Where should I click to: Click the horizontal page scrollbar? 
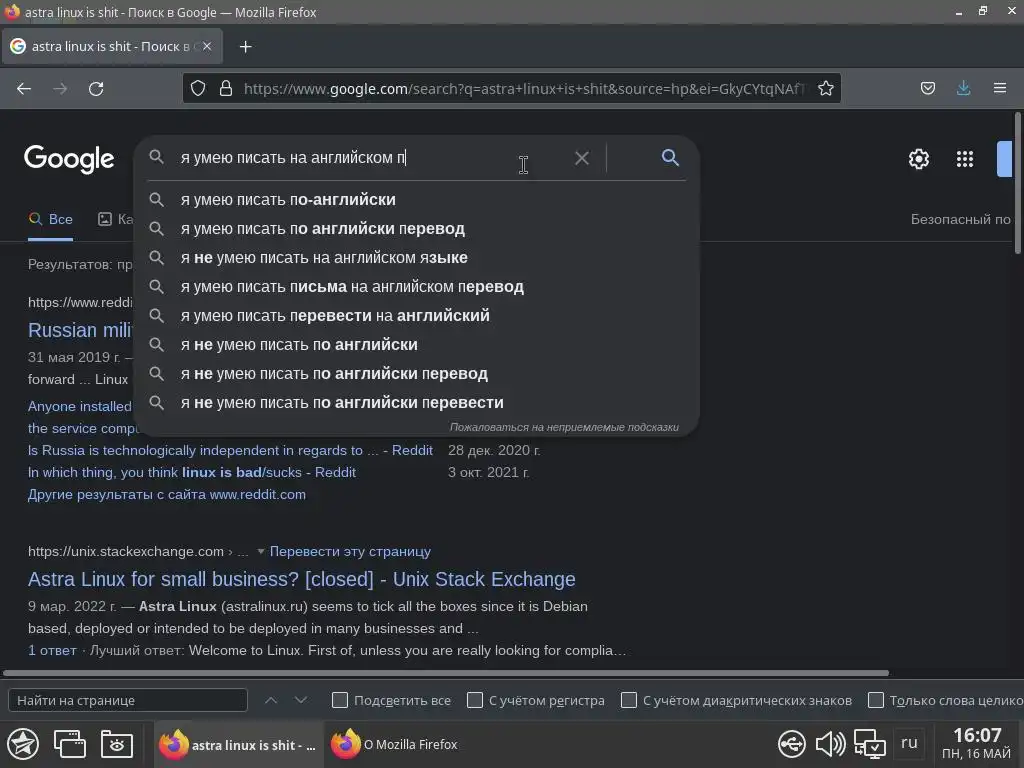pyautogui.click(x=445, y=673)
